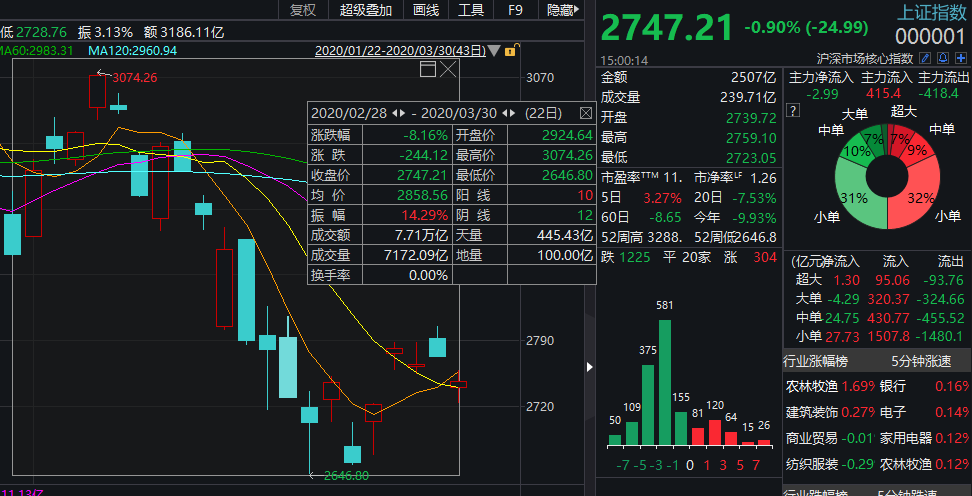972x496 pixels.
Task: Close the selected range box with X
Action: point(448,69)
